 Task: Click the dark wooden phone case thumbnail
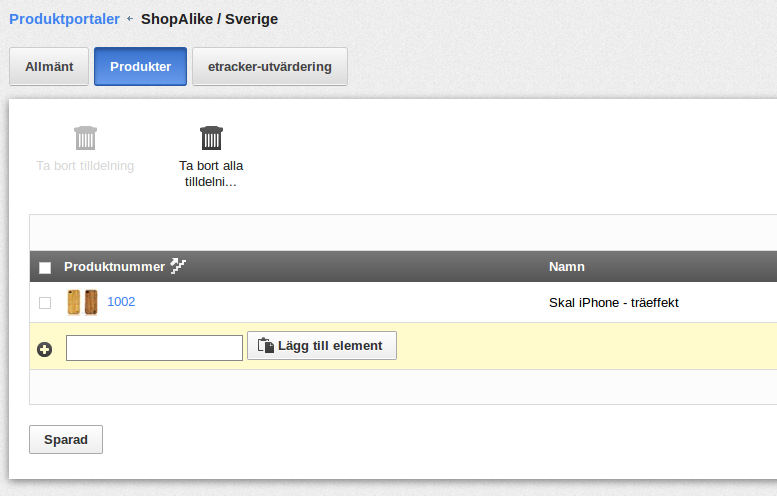[x=91, y=302]
